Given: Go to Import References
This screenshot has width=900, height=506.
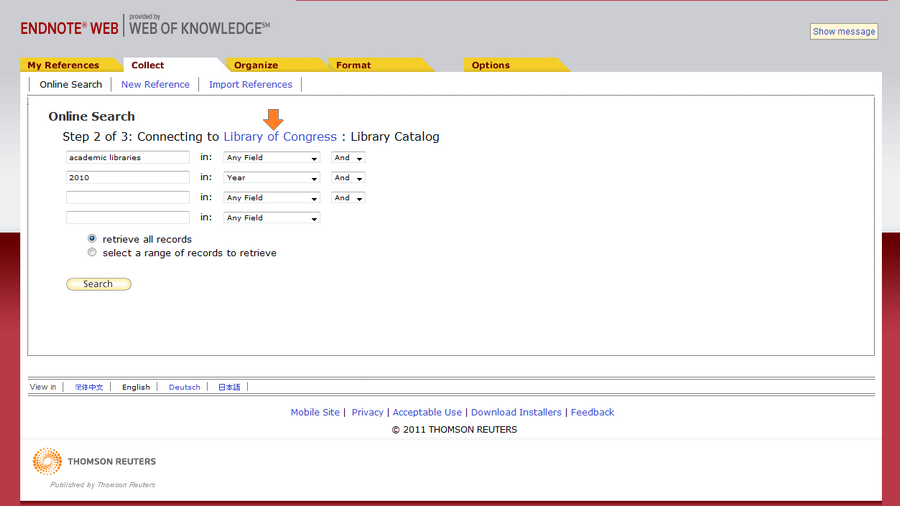Looking at the screenshot, I should pos(250,85).
